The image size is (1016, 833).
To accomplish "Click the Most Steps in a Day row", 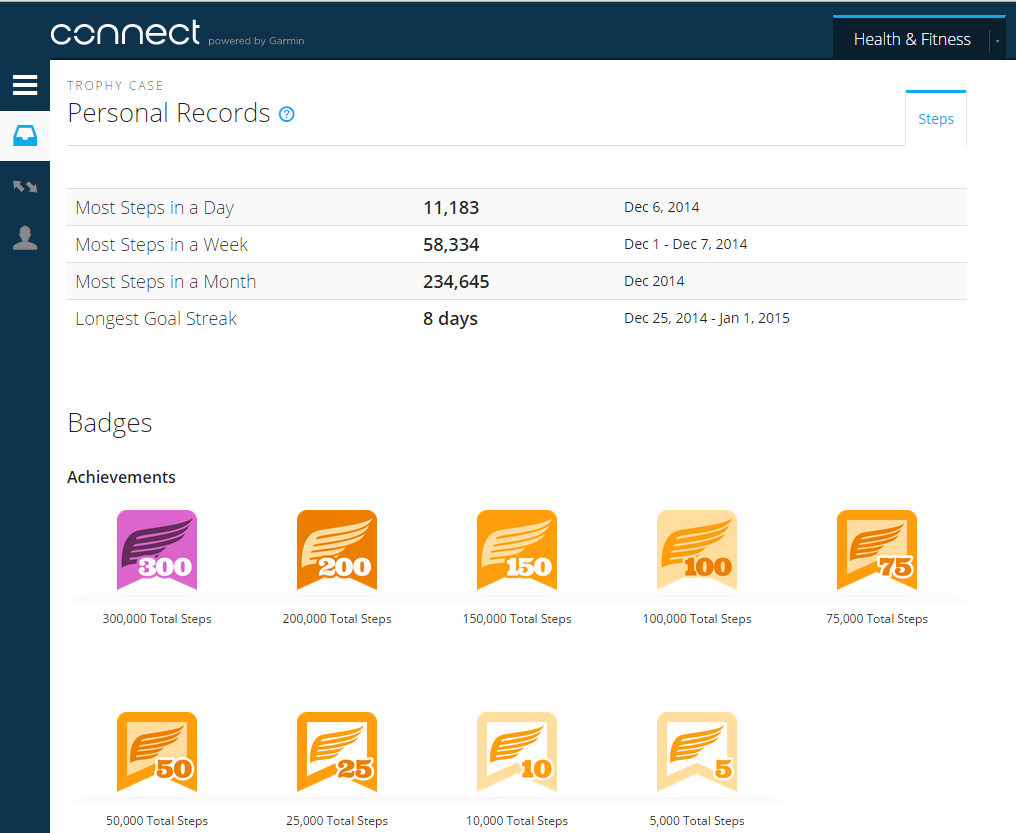I will click(x=516, y=208).
